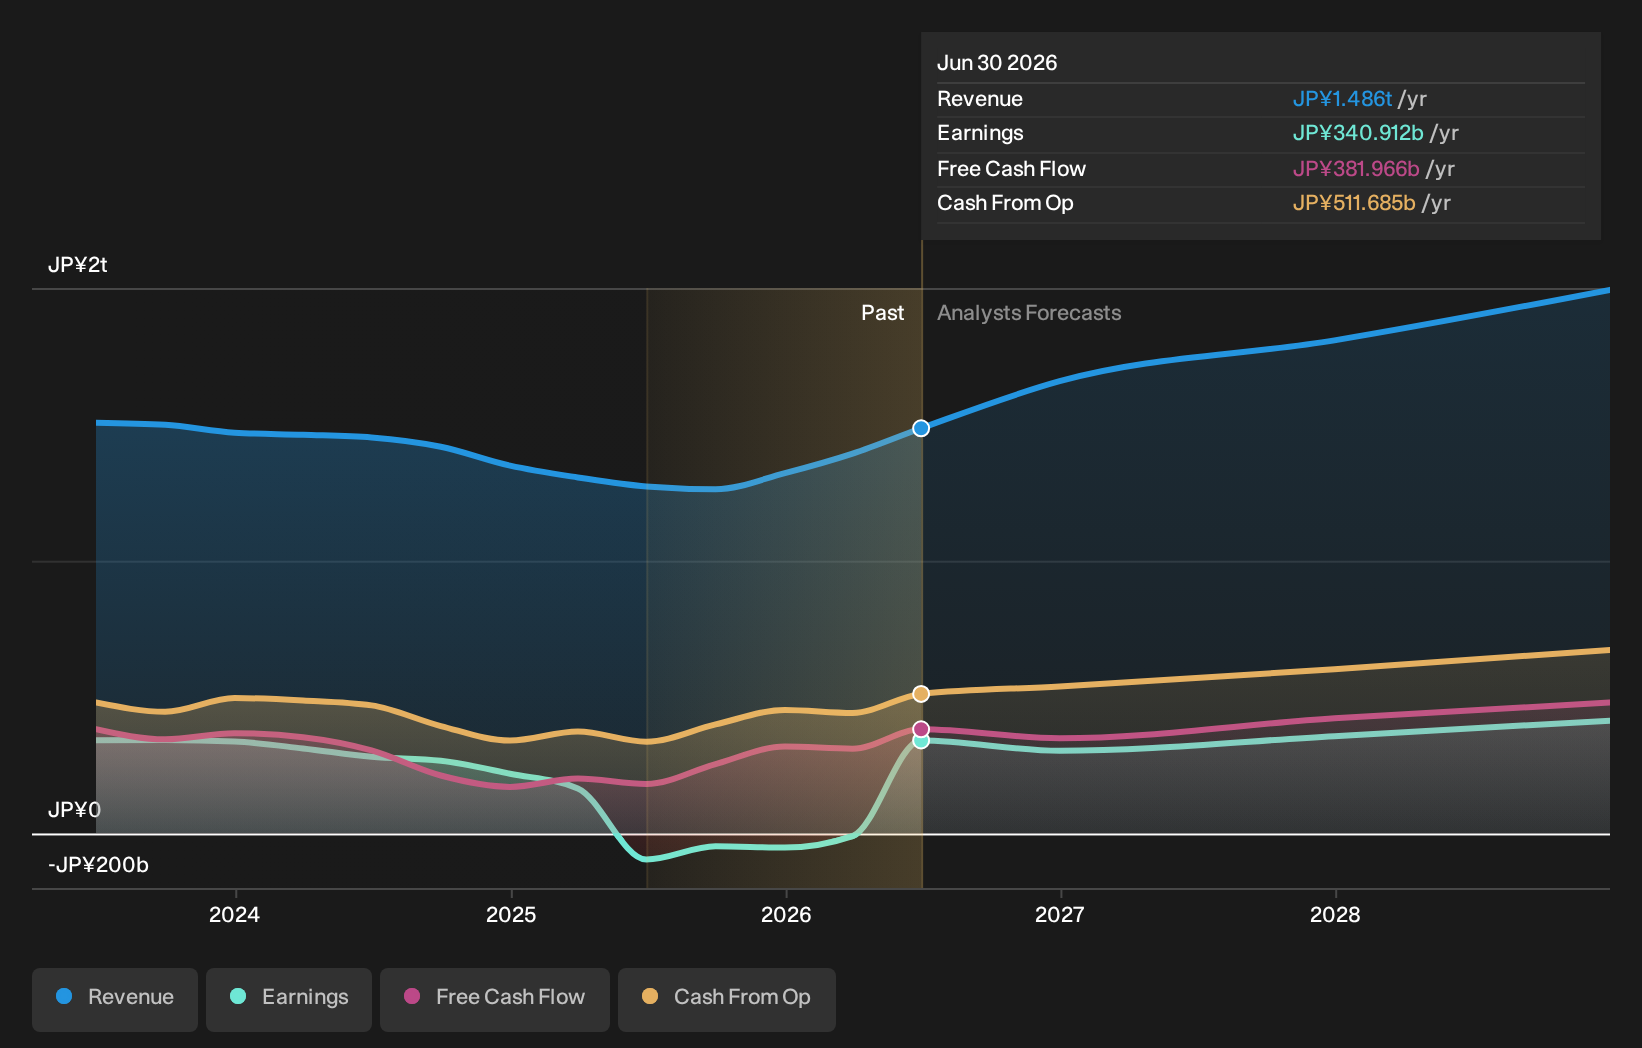Toggle the Free Cash Flow legend series
1642x1048 pixels.
(x=495, y=999)
